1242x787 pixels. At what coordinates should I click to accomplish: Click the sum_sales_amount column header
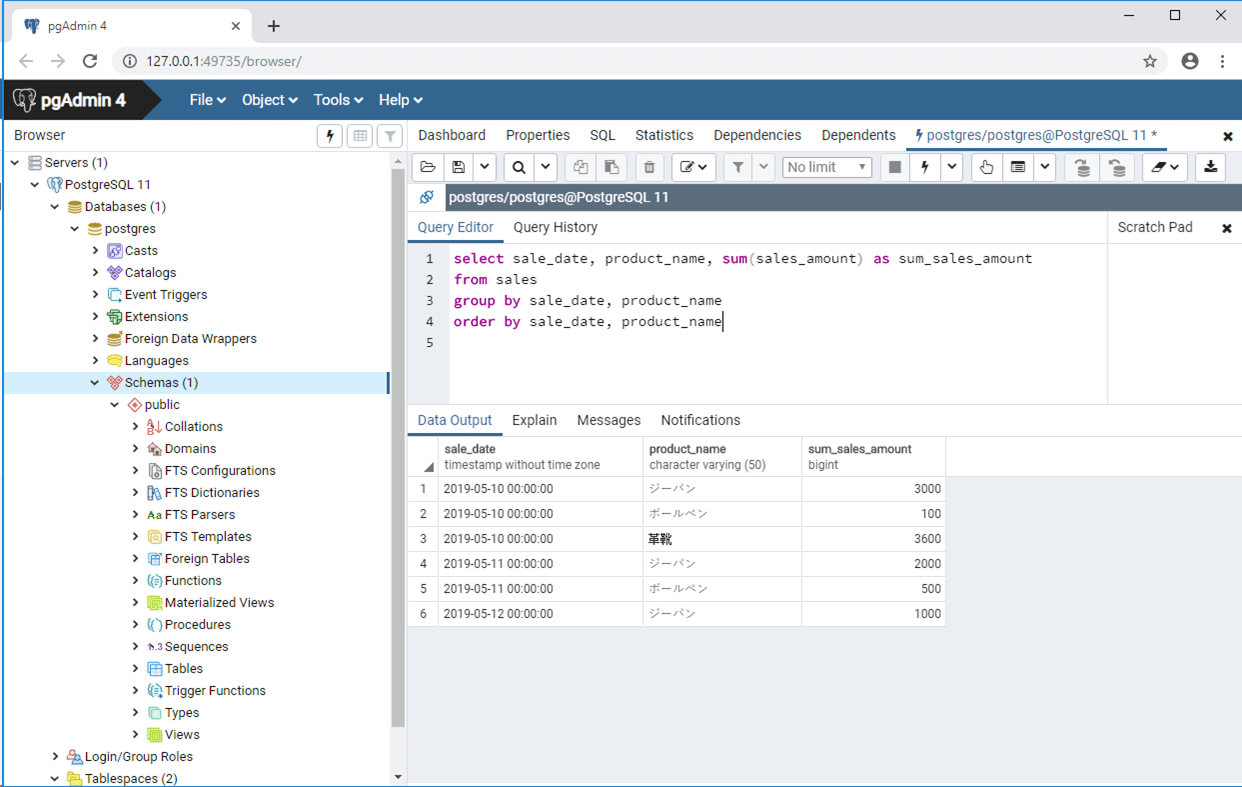click(x=873, y=456)
